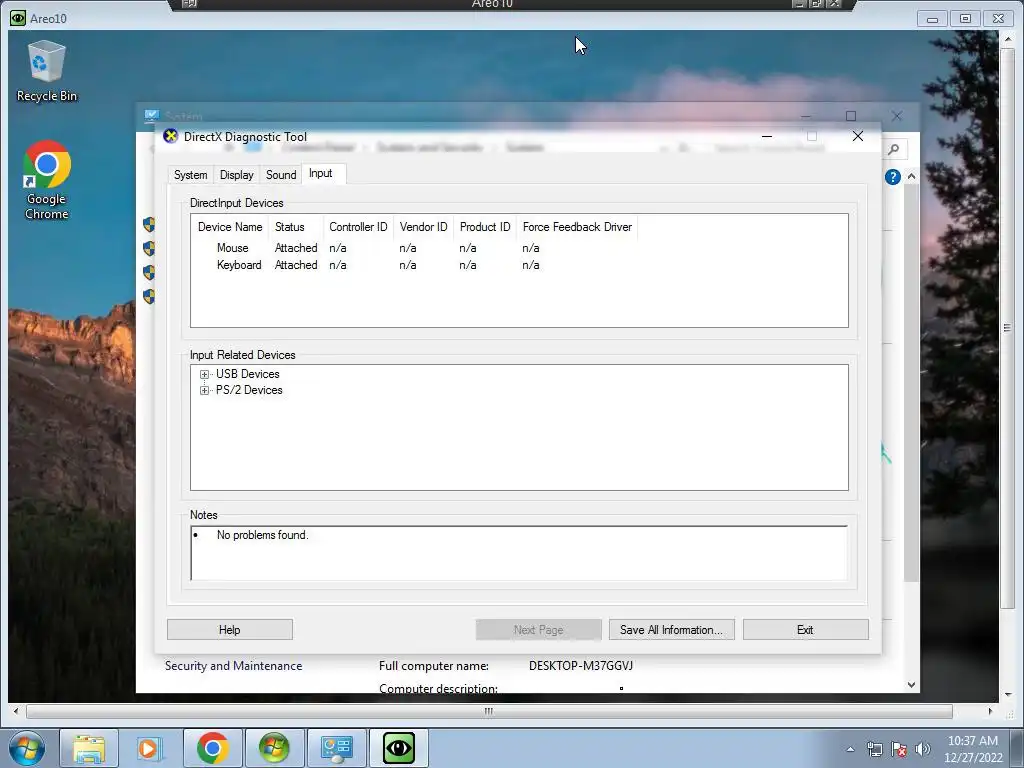The image size is (1024, 768).
Task: Click the Exit button
Action: pos(805,630)
